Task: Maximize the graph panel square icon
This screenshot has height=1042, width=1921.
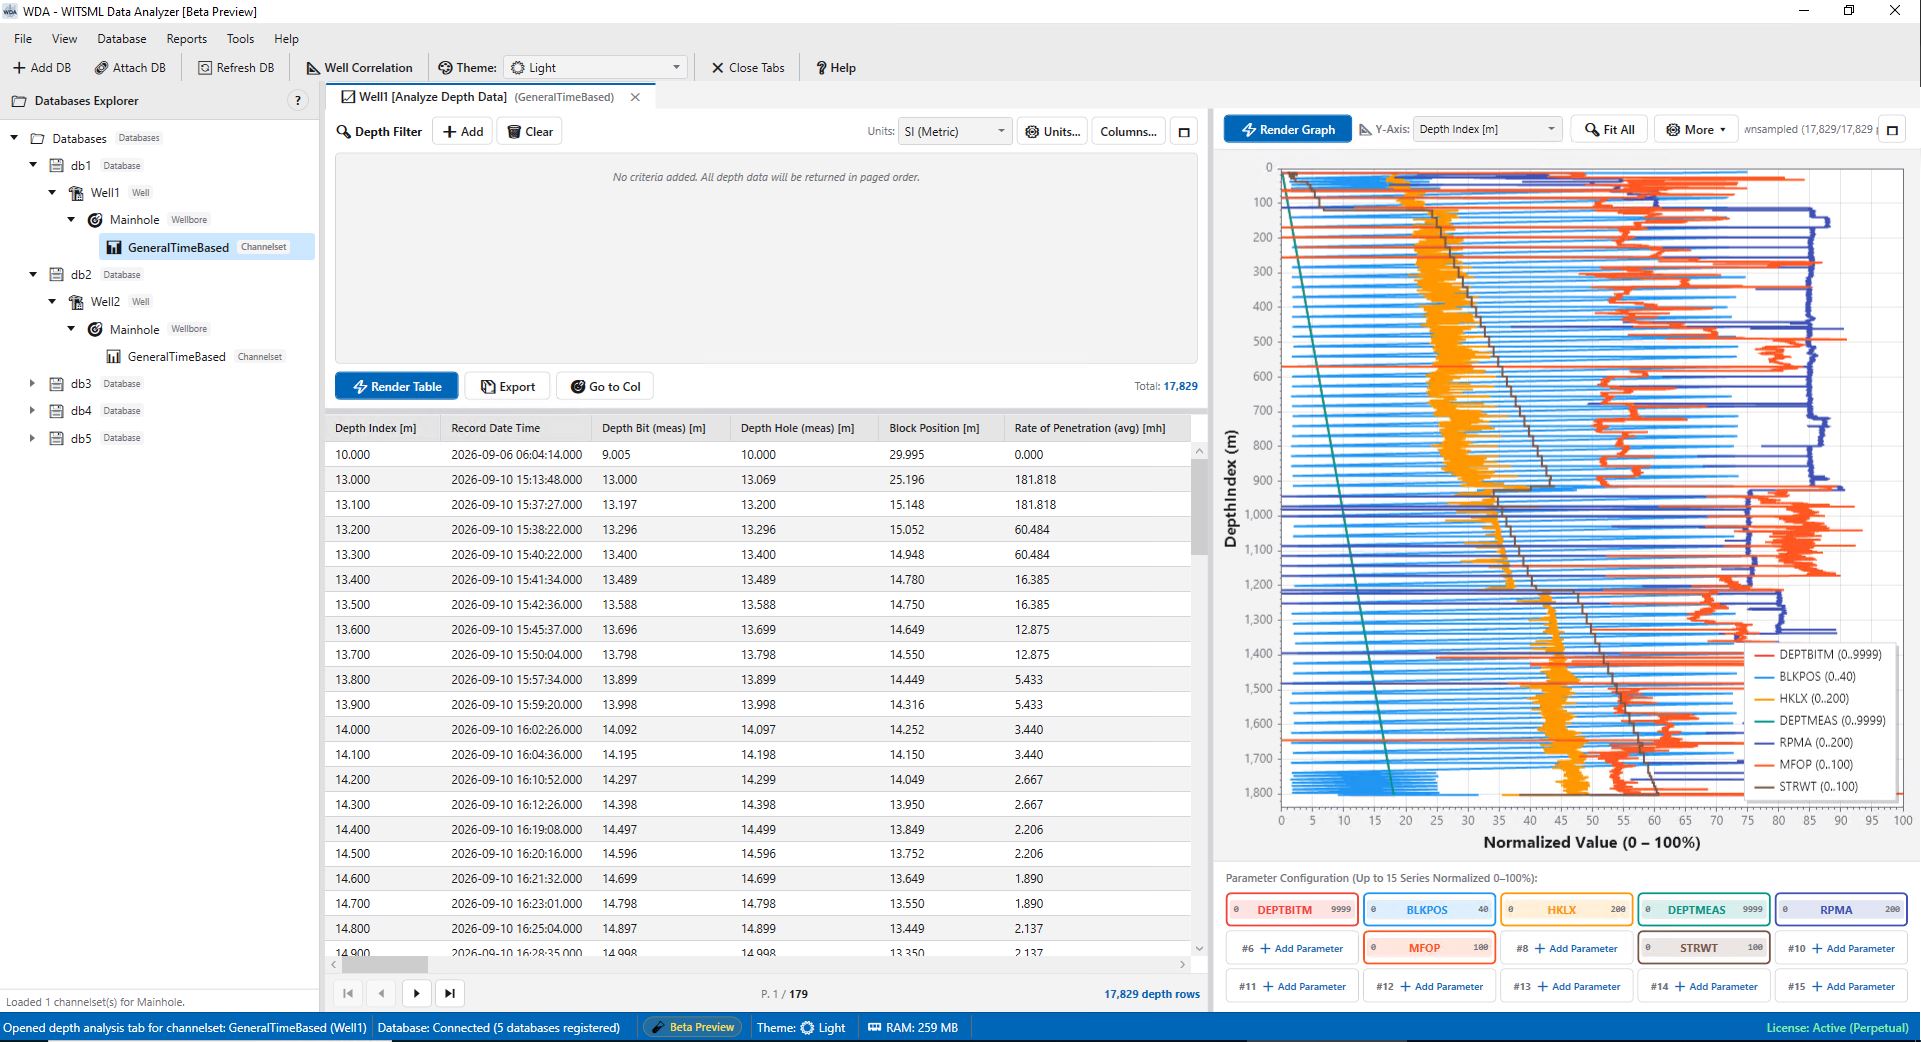Action: [x=1892, y=130]
